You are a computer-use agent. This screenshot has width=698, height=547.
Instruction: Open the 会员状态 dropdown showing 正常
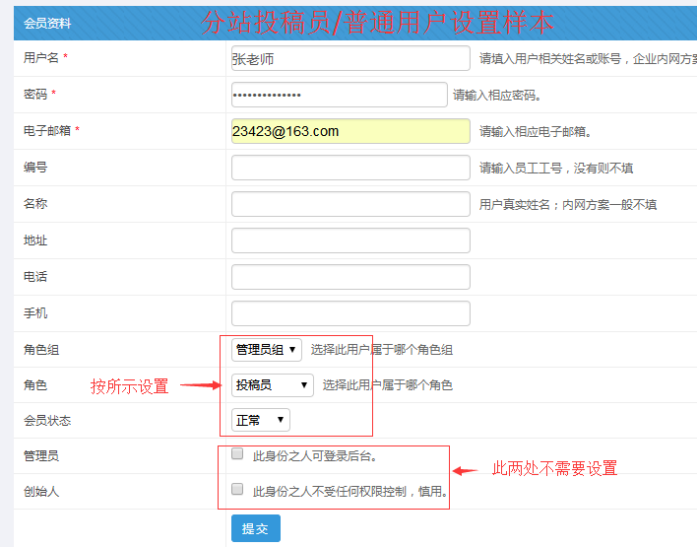click(x=260, y=420)
